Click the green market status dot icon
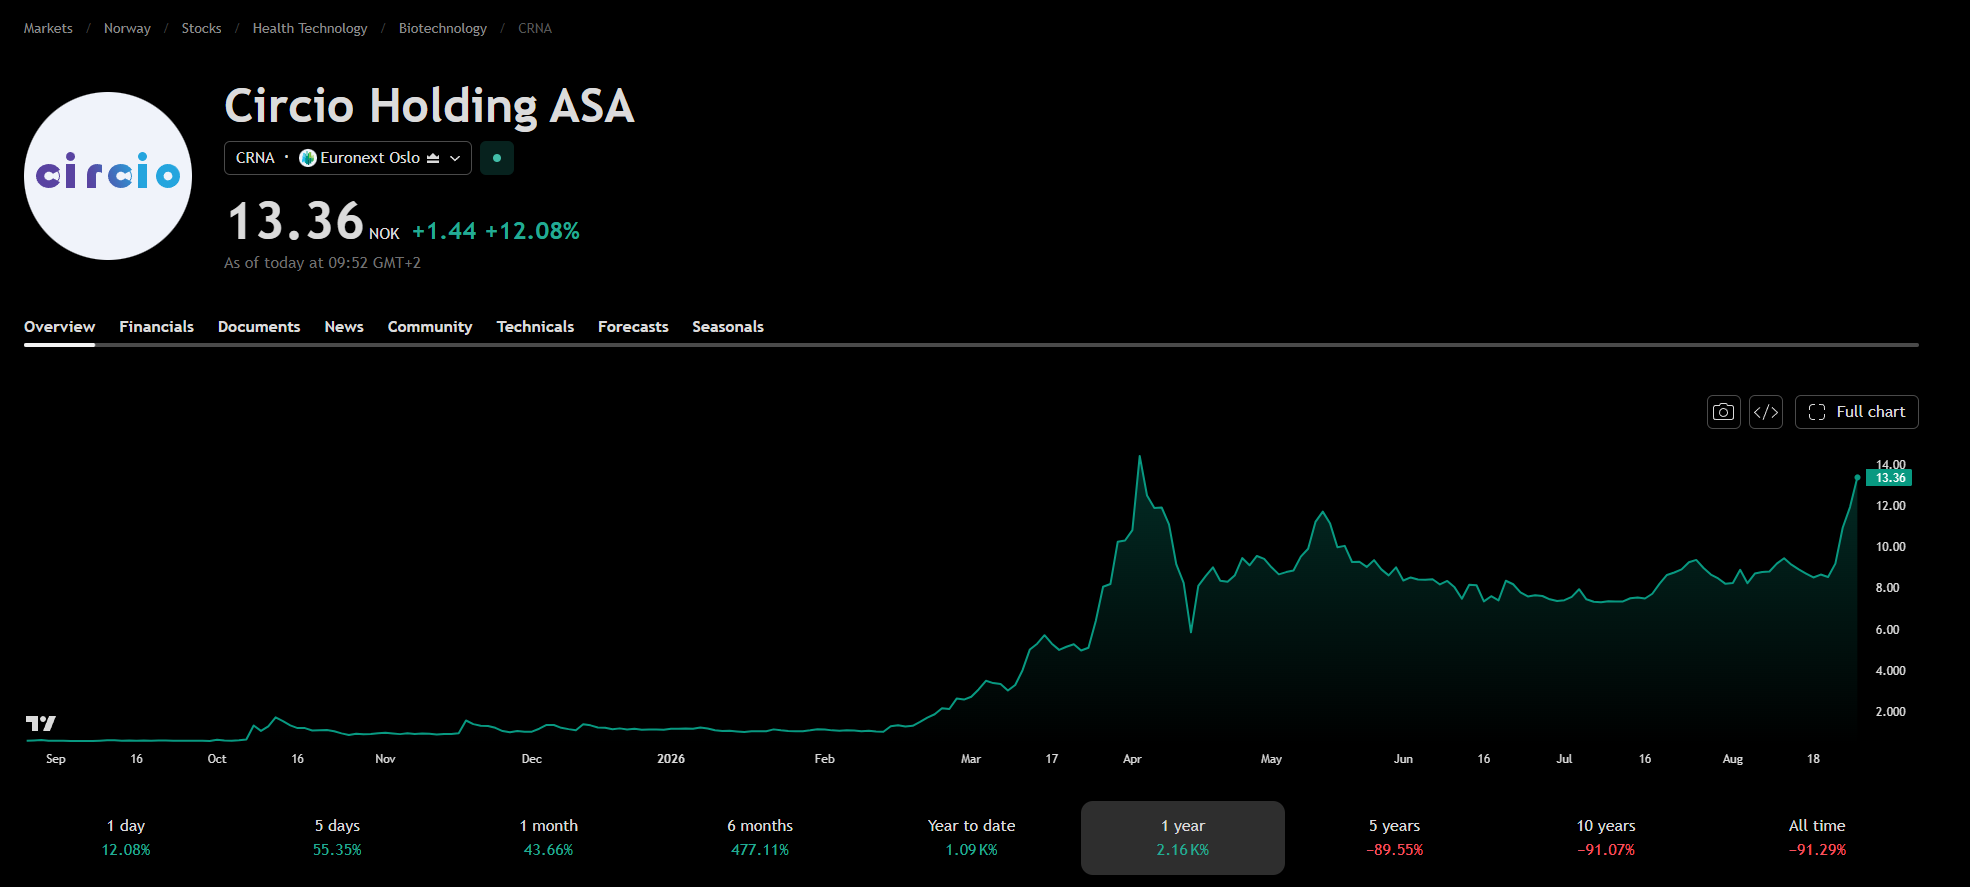 [497, 158]
